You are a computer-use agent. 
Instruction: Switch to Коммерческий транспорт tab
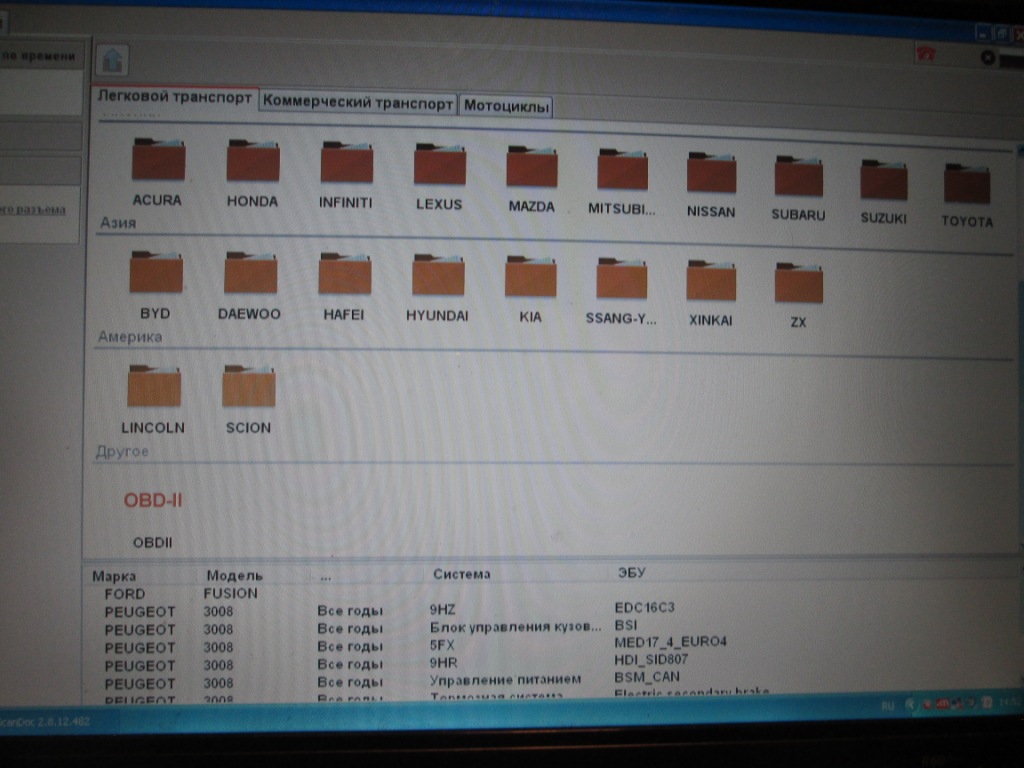tap(358, 103)
